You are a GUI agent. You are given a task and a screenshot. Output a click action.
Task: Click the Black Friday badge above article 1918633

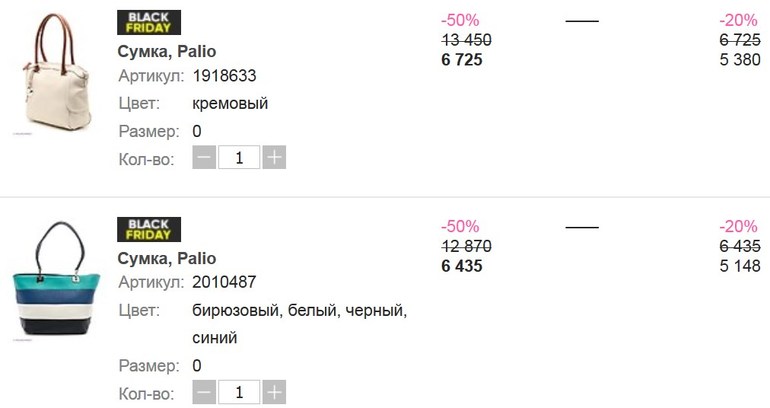click(149, 22)
